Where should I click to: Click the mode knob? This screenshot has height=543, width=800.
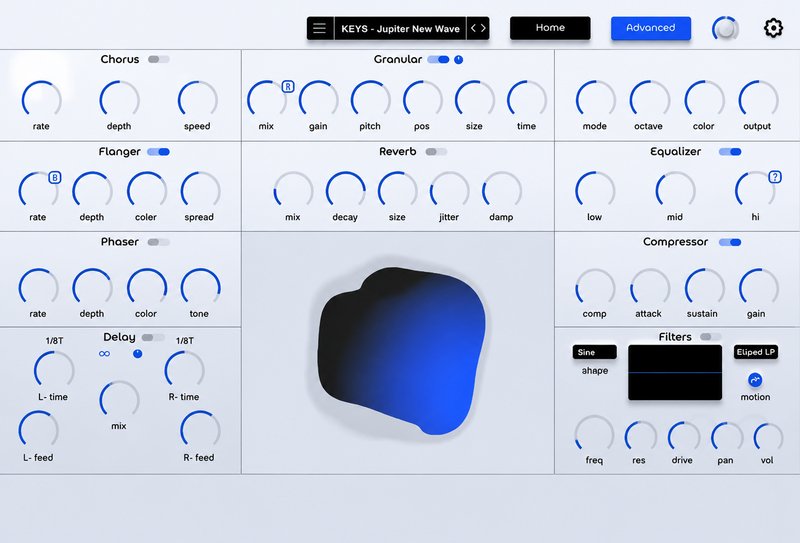coord(595,100)
